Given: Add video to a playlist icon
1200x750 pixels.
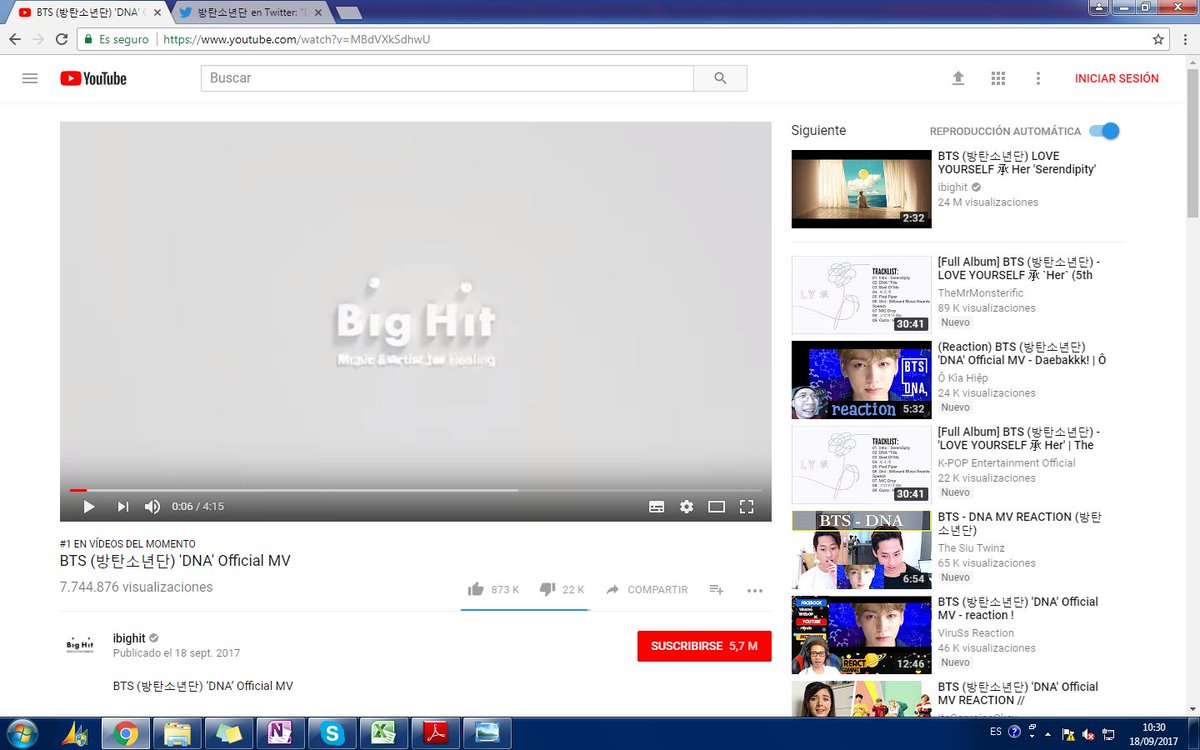Looking at the screenshot, I should coord(716,590).
